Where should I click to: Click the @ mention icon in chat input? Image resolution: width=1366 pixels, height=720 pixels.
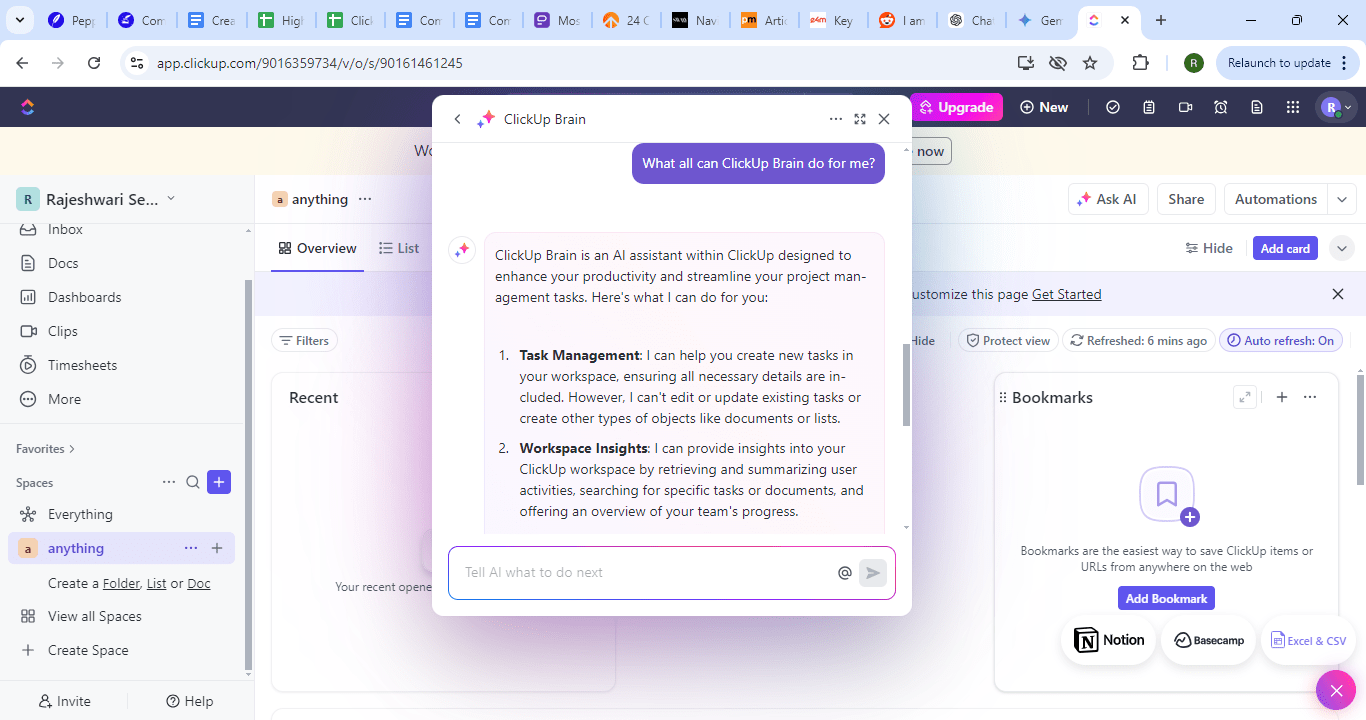tap(845, 573)
